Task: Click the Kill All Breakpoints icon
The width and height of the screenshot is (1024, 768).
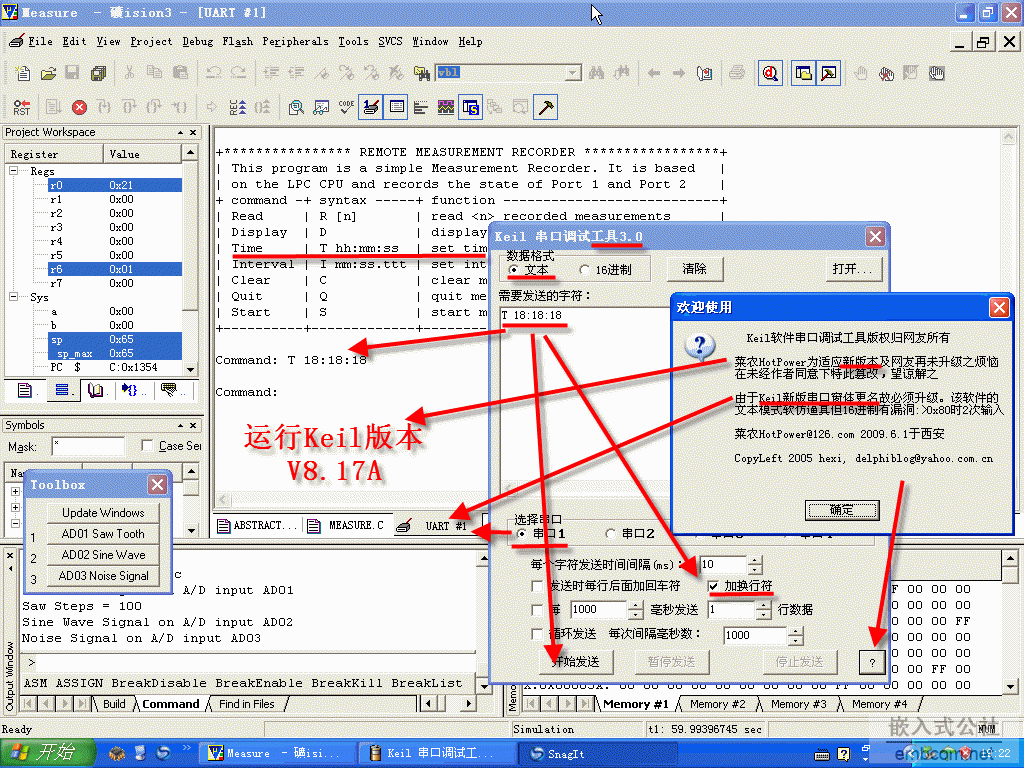Action: pos(886,73)
